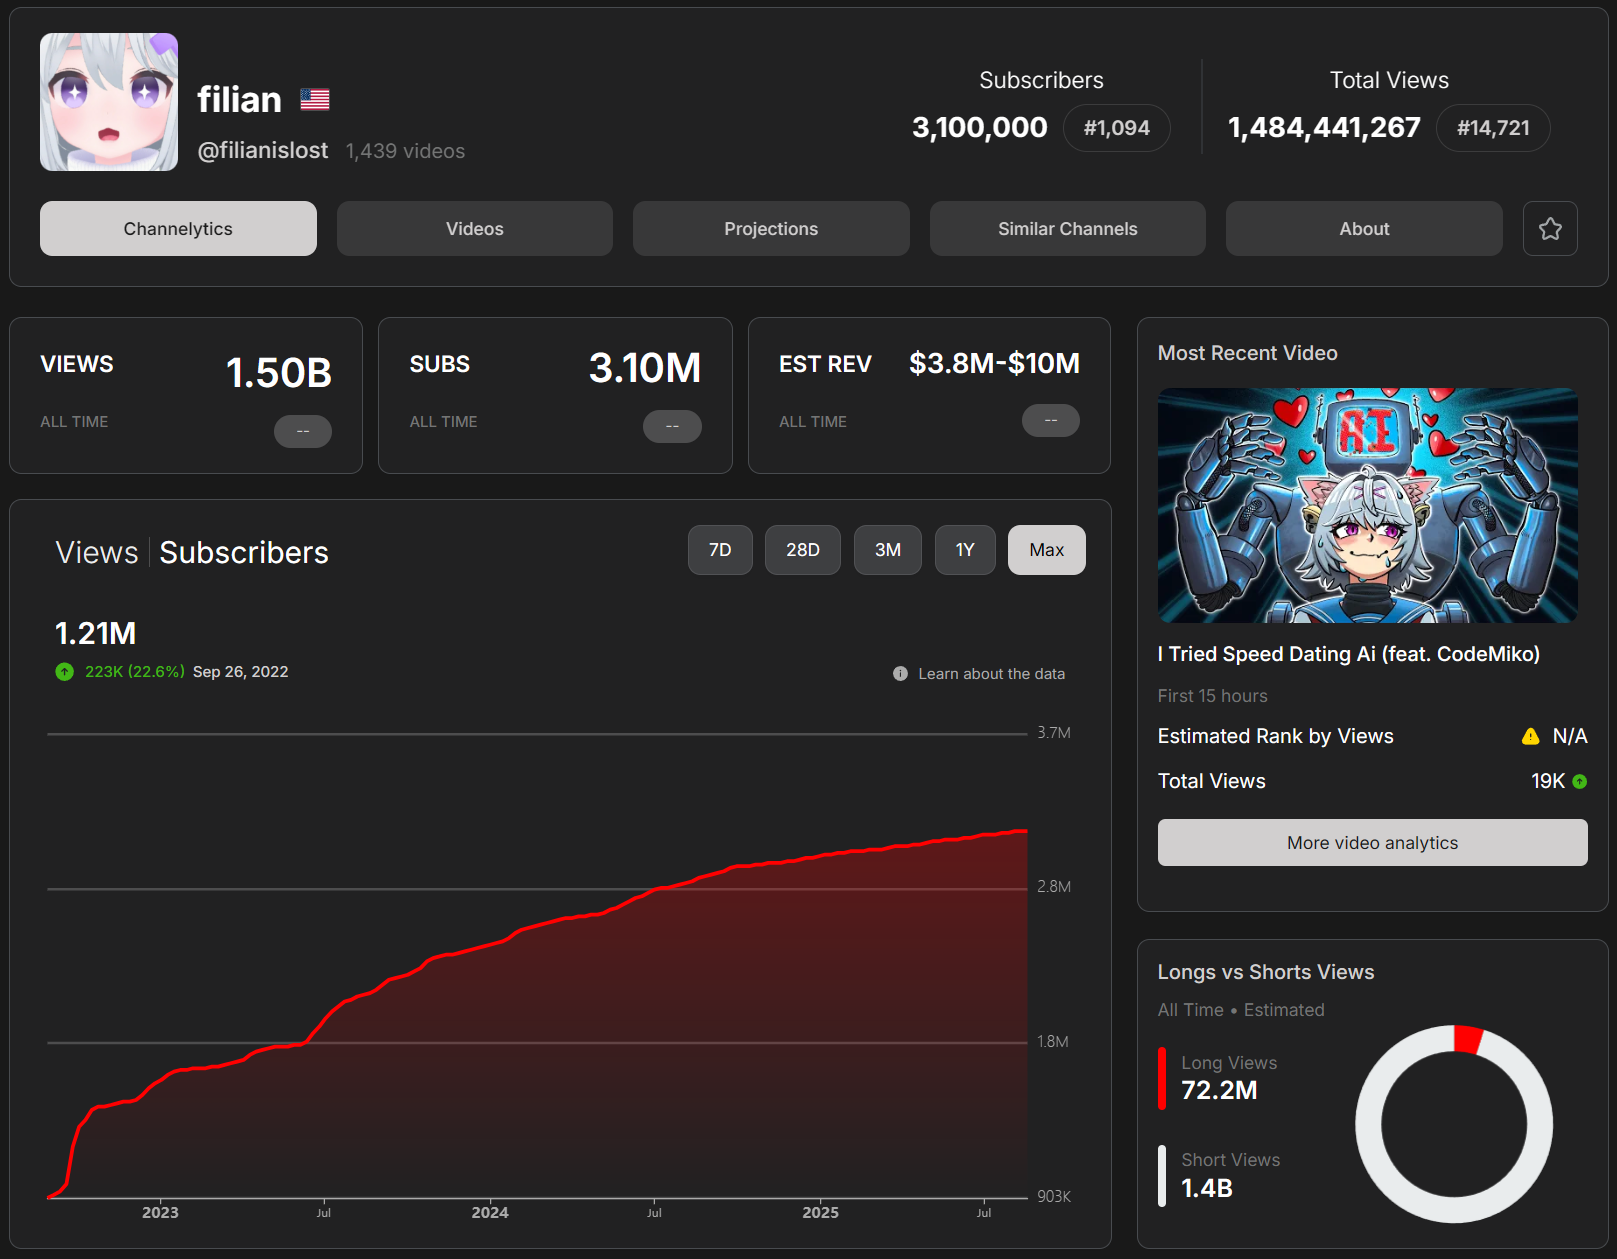The image size is (1617, 1259).
Task: Click the green dot icon beside 19K
Action: coord(1580,782)
